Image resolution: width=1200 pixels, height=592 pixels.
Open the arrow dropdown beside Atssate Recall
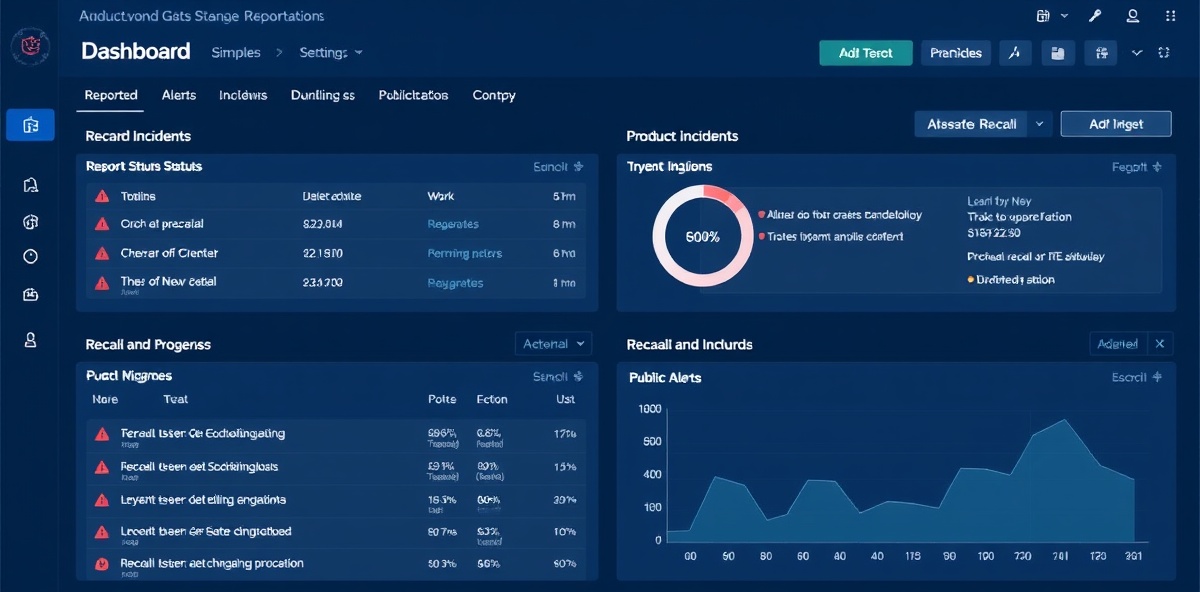pyautogui.click(x=1040, y=124)
